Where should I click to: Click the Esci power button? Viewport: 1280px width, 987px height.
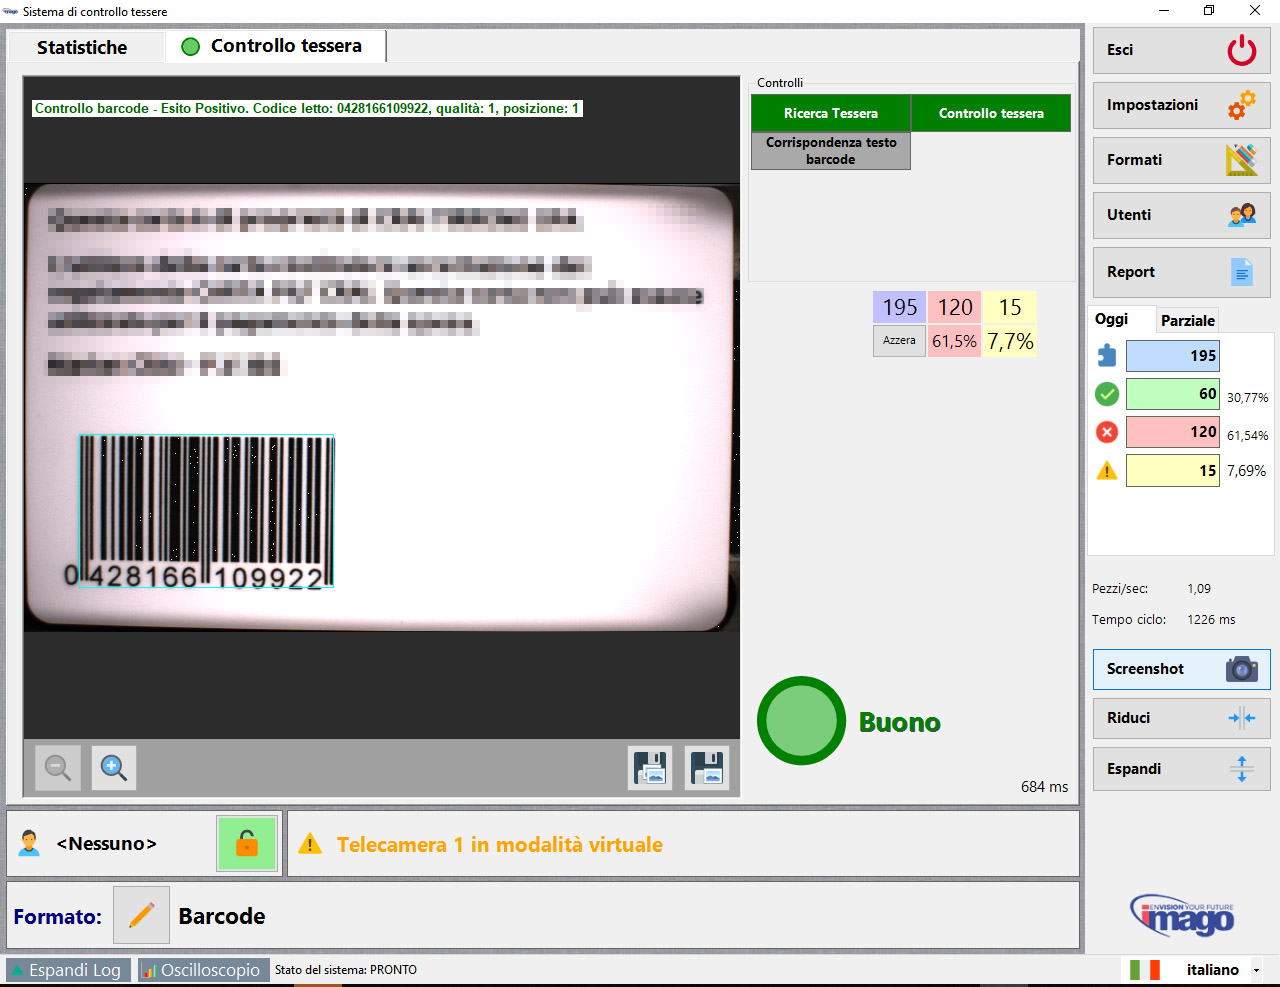point(1181,50)
